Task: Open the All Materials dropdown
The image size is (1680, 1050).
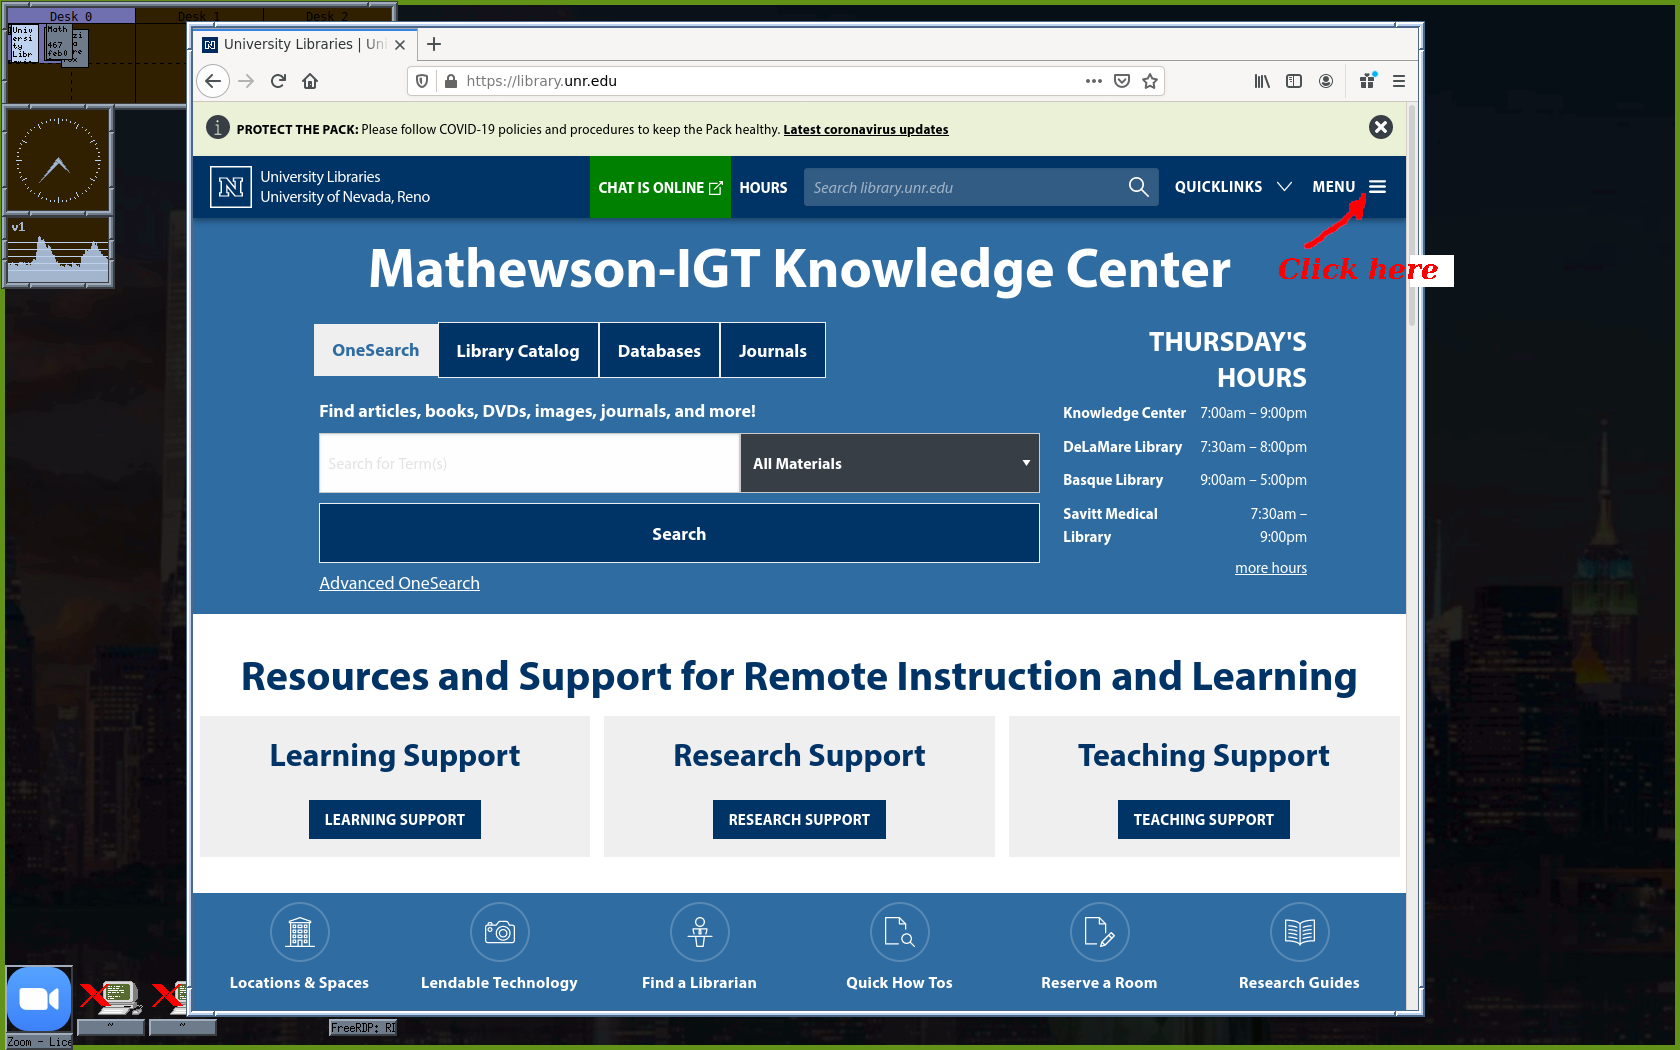Action: [x=889, y=463]
